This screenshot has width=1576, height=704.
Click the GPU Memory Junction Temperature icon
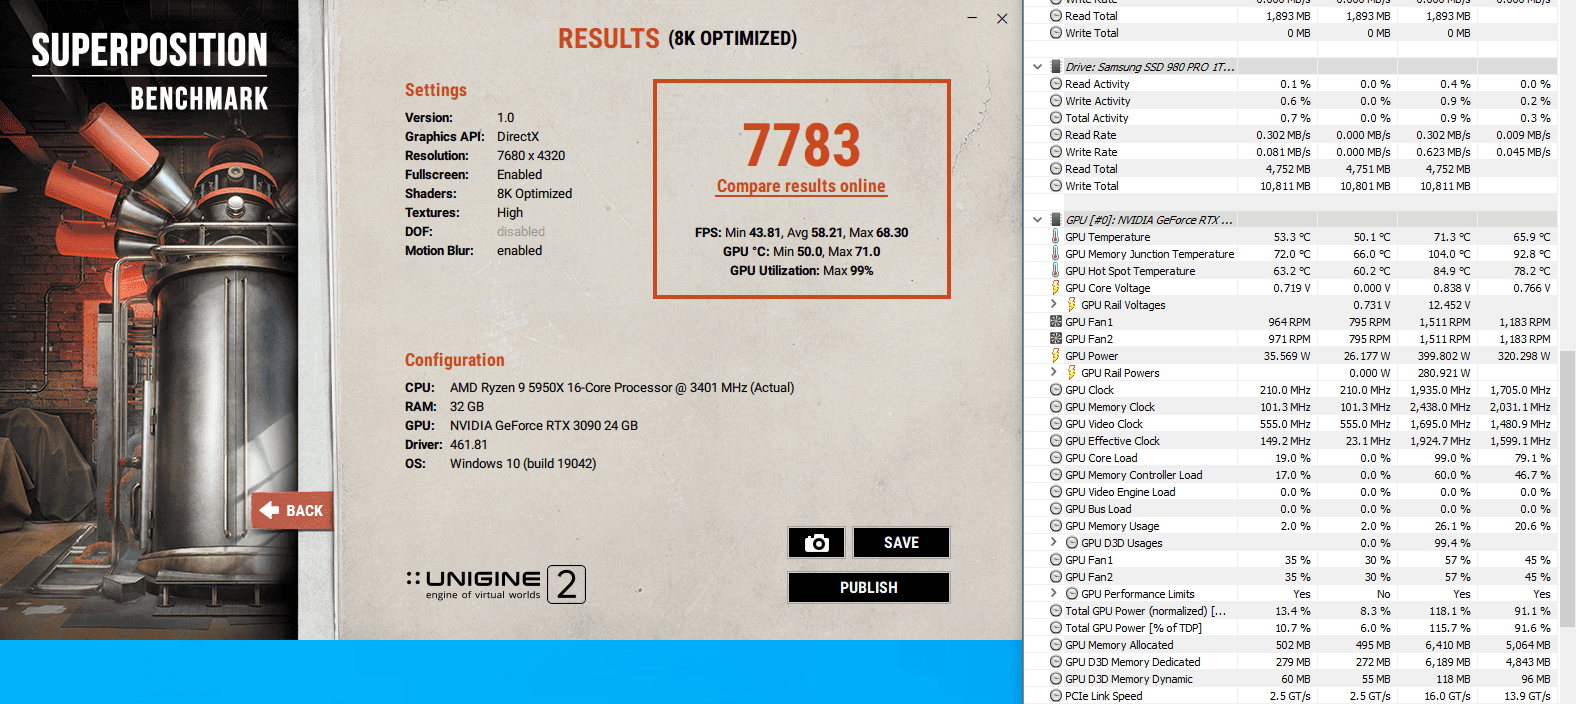pos(1055,254)
